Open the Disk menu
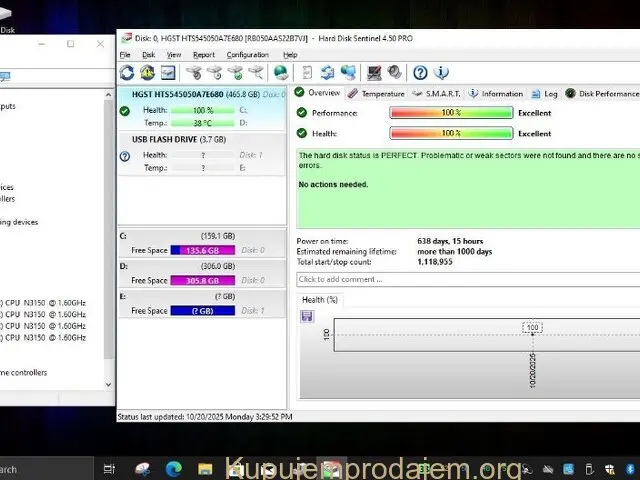640x480 pixels. click(x=148, y=55)
